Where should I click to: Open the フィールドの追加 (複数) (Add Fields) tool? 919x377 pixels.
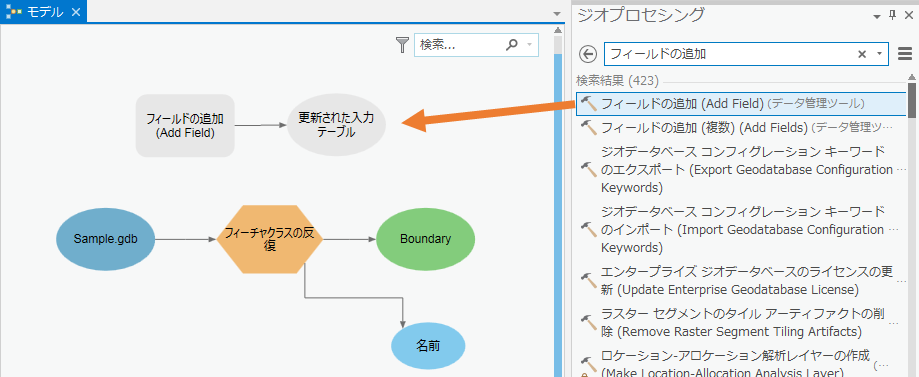click(741, 127)
